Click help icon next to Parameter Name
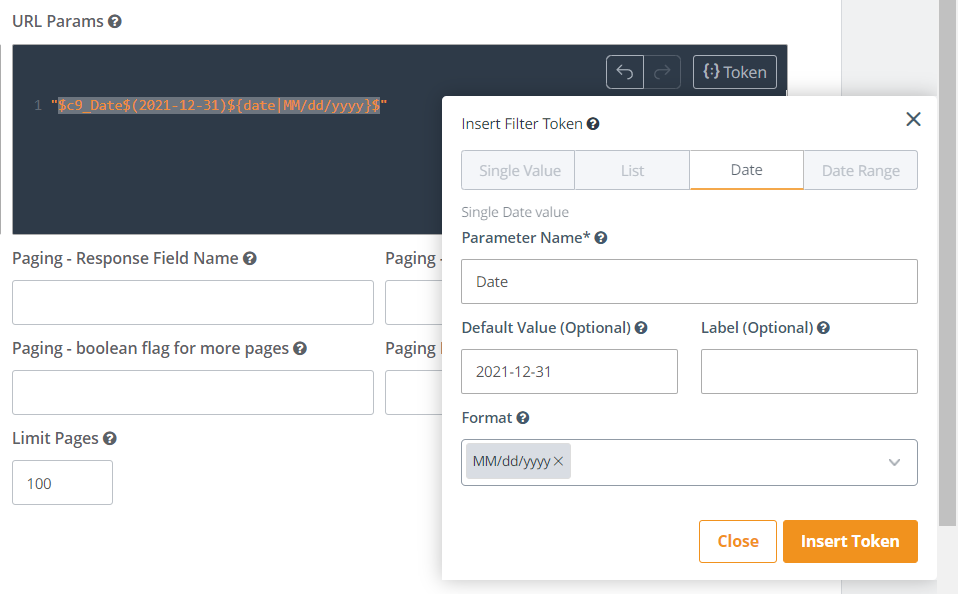The width and height of the screenshot is (958, 594). [x=601, y=238]
